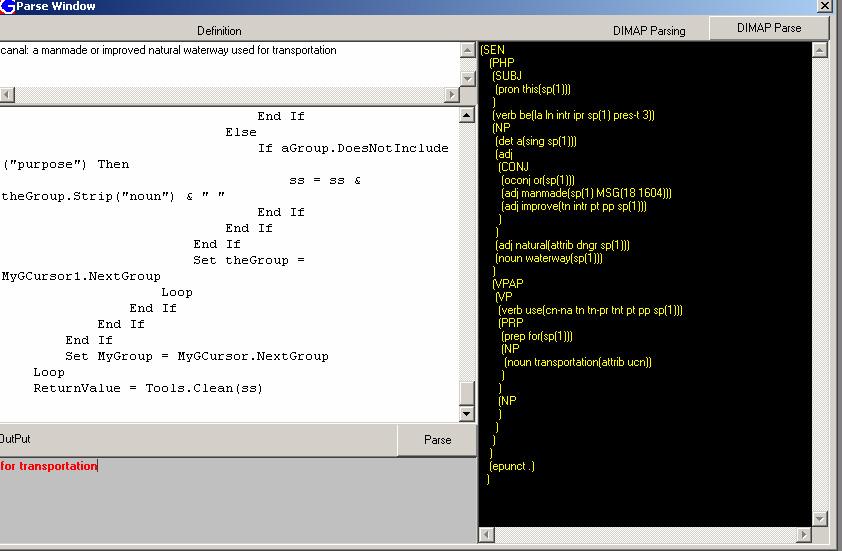Click the Parse Window app icon
Screen dimensions: 842x551
pyautogui.click(x=7, y=6)
